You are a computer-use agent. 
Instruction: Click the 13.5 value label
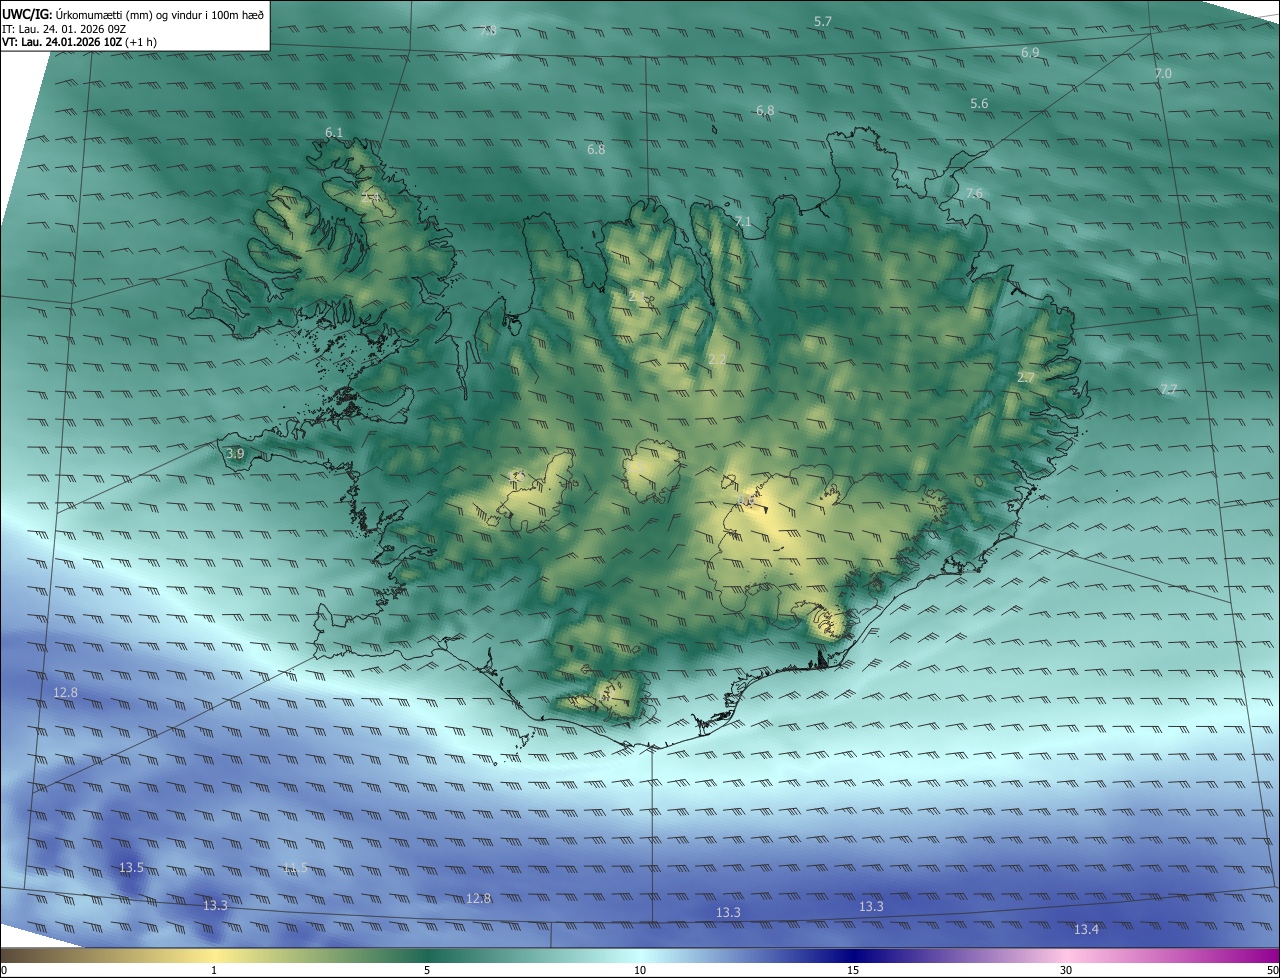coord(132,868)
